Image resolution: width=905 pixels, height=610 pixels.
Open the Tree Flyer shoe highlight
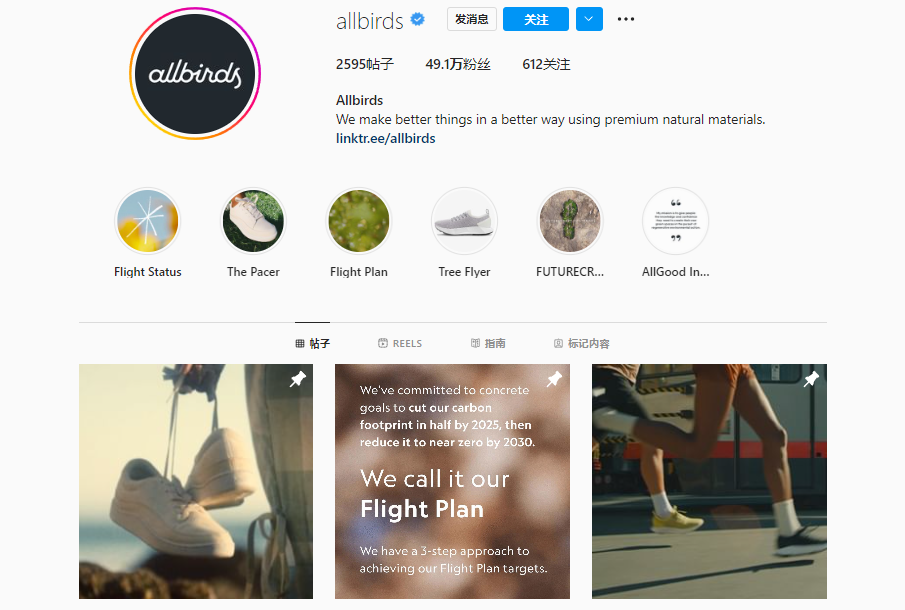coord(465,221)
